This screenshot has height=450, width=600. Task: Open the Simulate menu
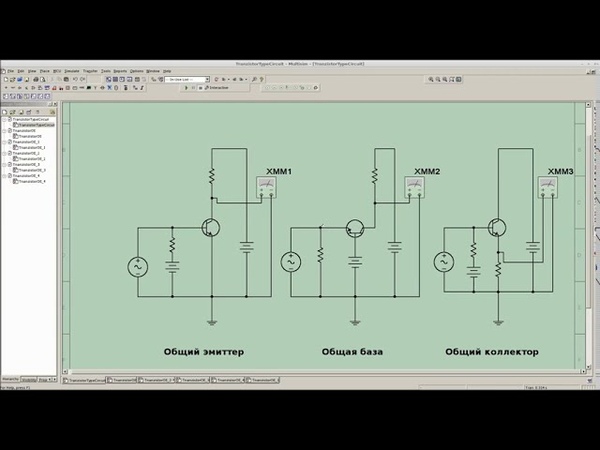[71, 71]
